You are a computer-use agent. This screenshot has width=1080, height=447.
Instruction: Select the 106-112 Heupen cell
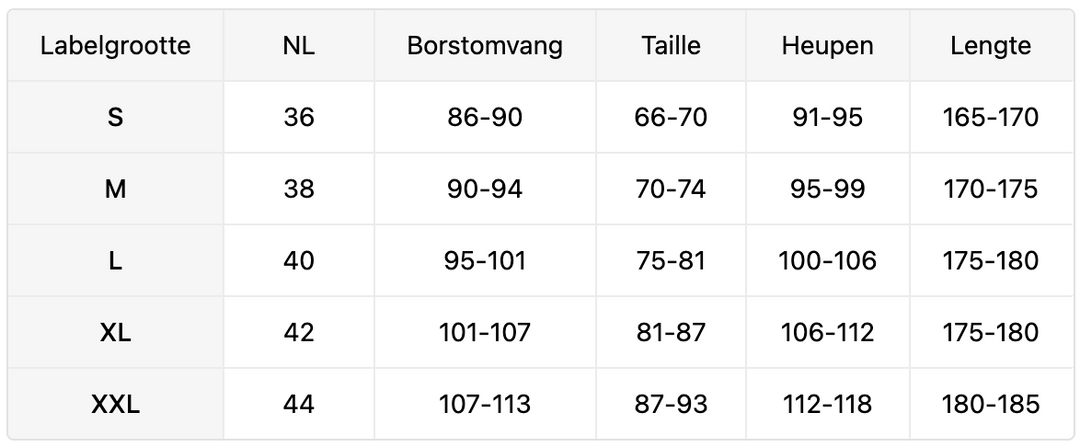(x=827, y=332)
